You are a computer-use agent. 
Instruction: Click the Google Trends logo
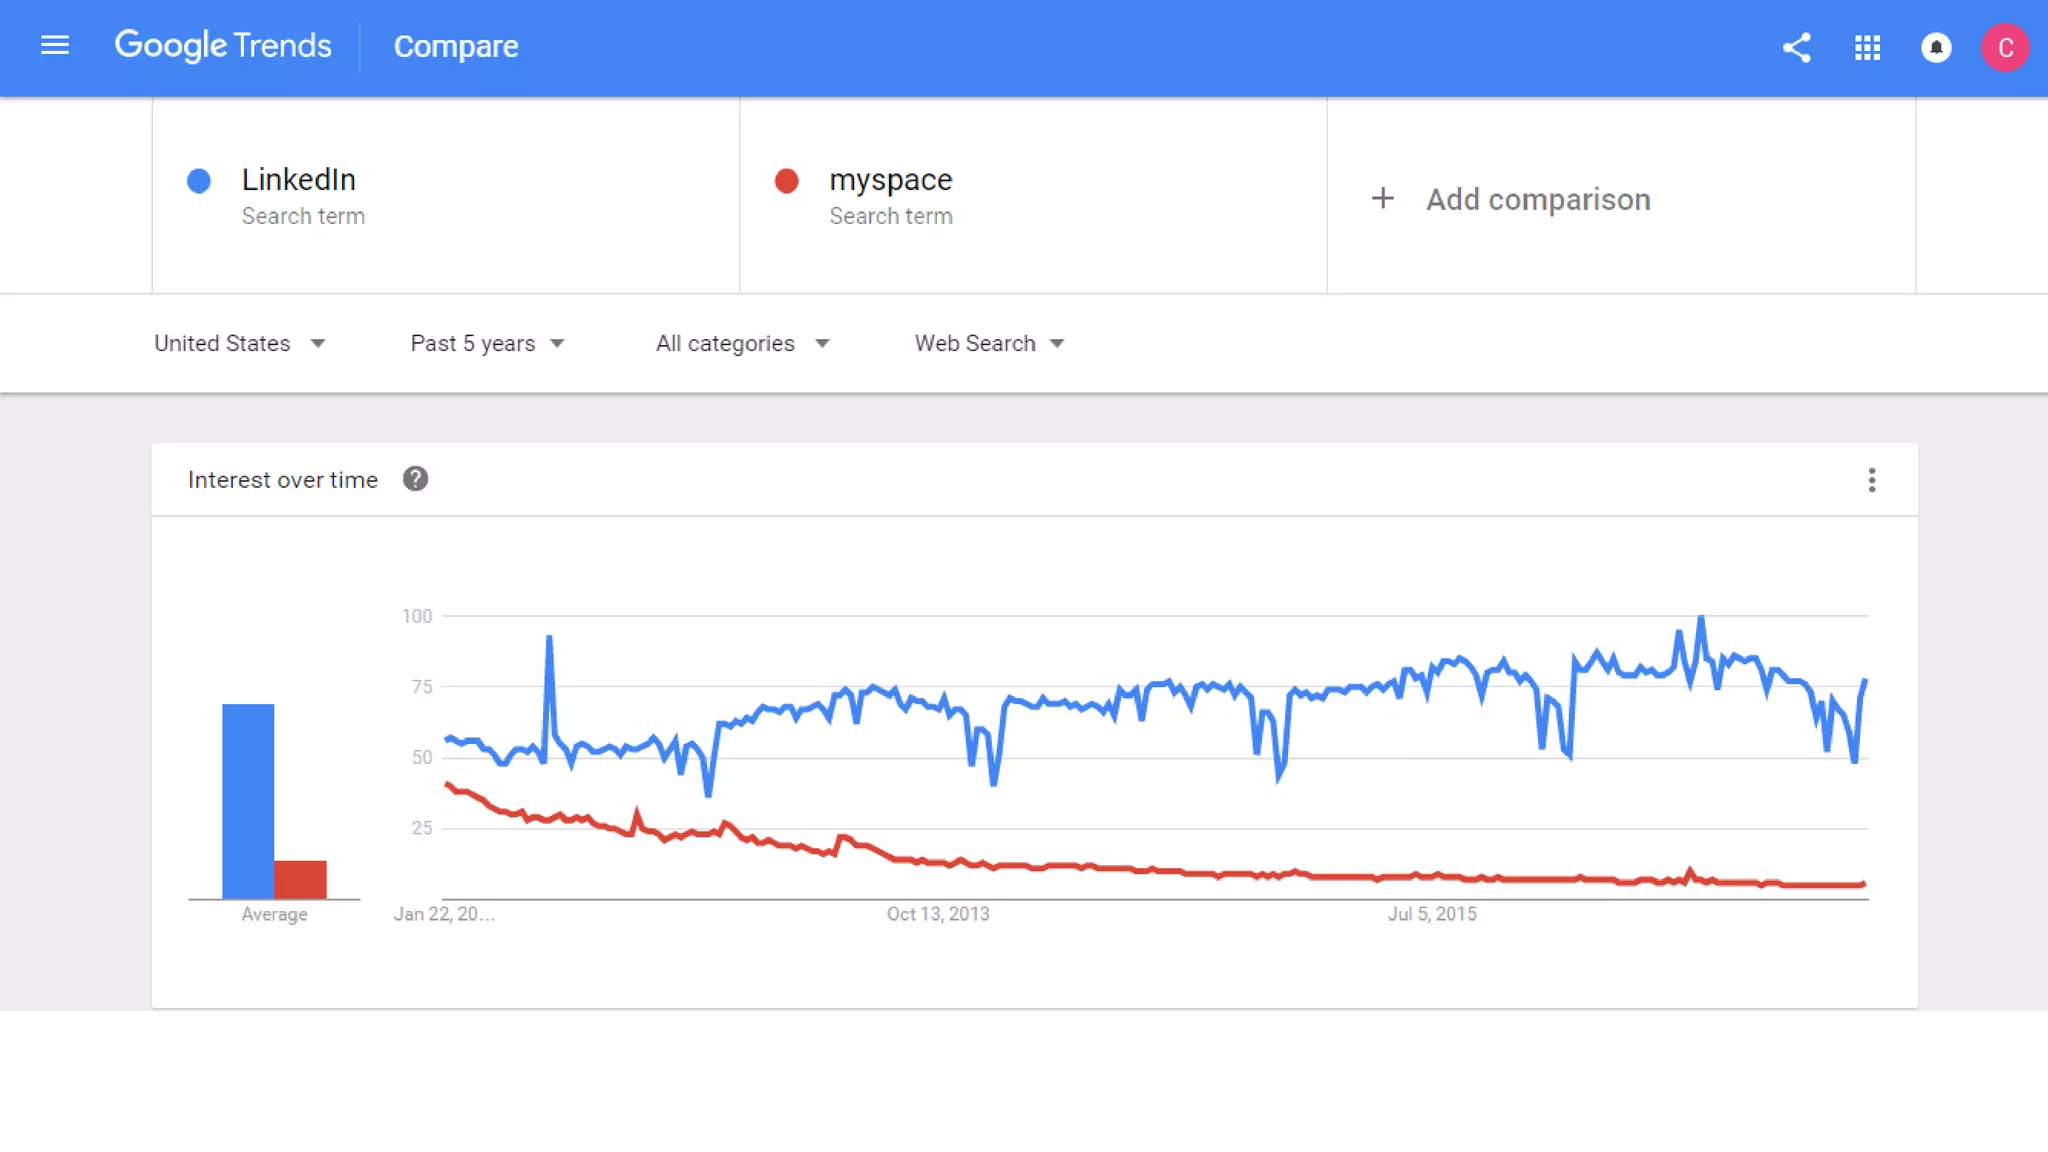point(222,46)
